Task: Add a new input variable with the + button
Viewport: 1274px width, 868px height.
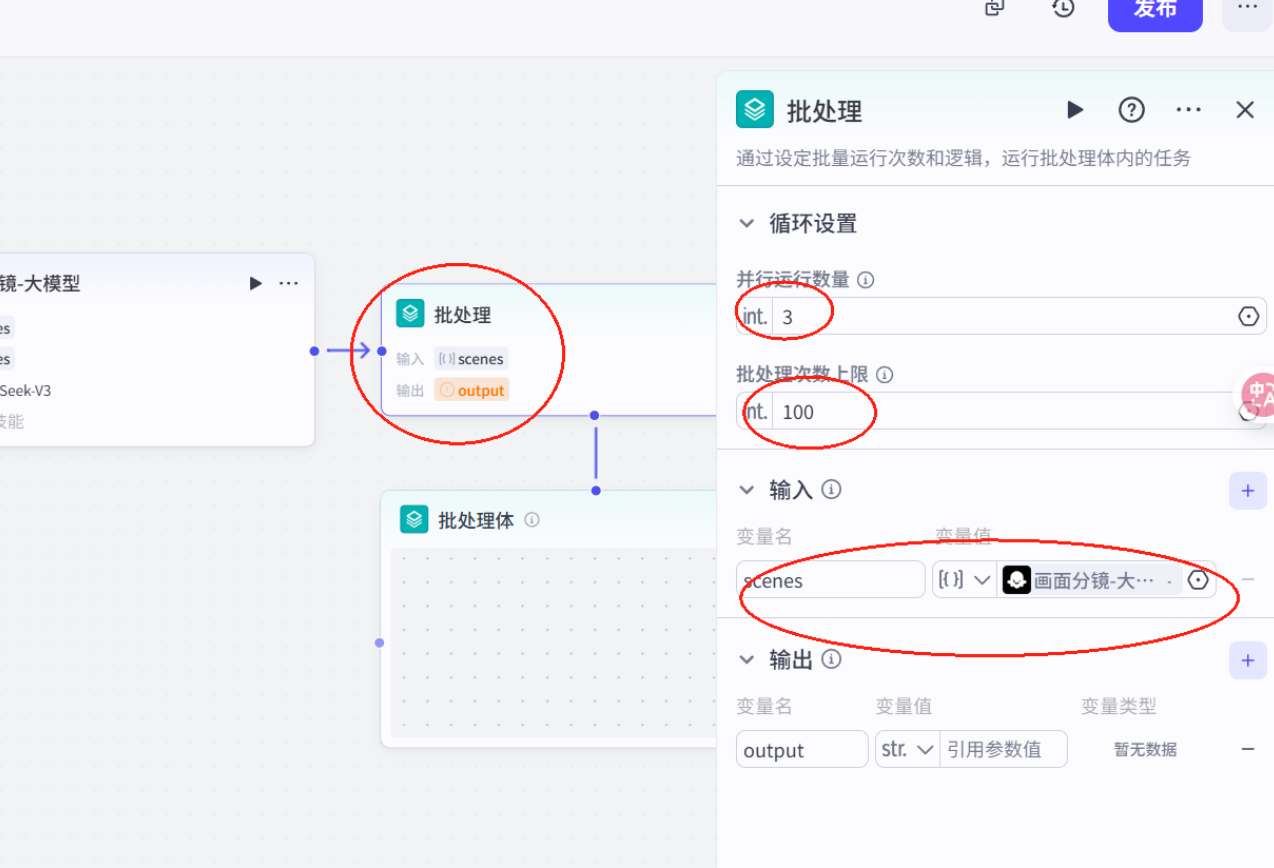Action: point(1248,490)
